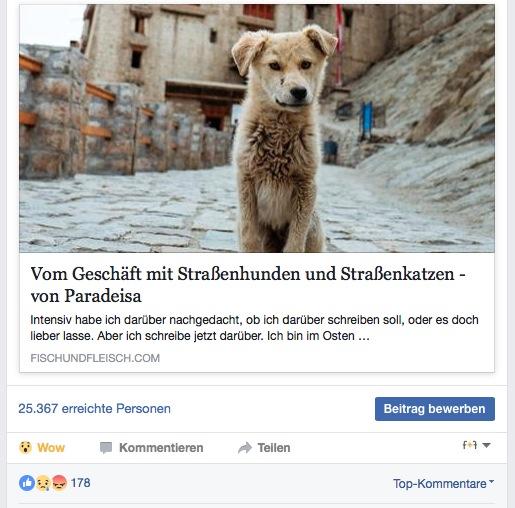Open the 178 reactions count list
Image resolution: width=515 pixels, height=508 pixels.
click(80, 483)
